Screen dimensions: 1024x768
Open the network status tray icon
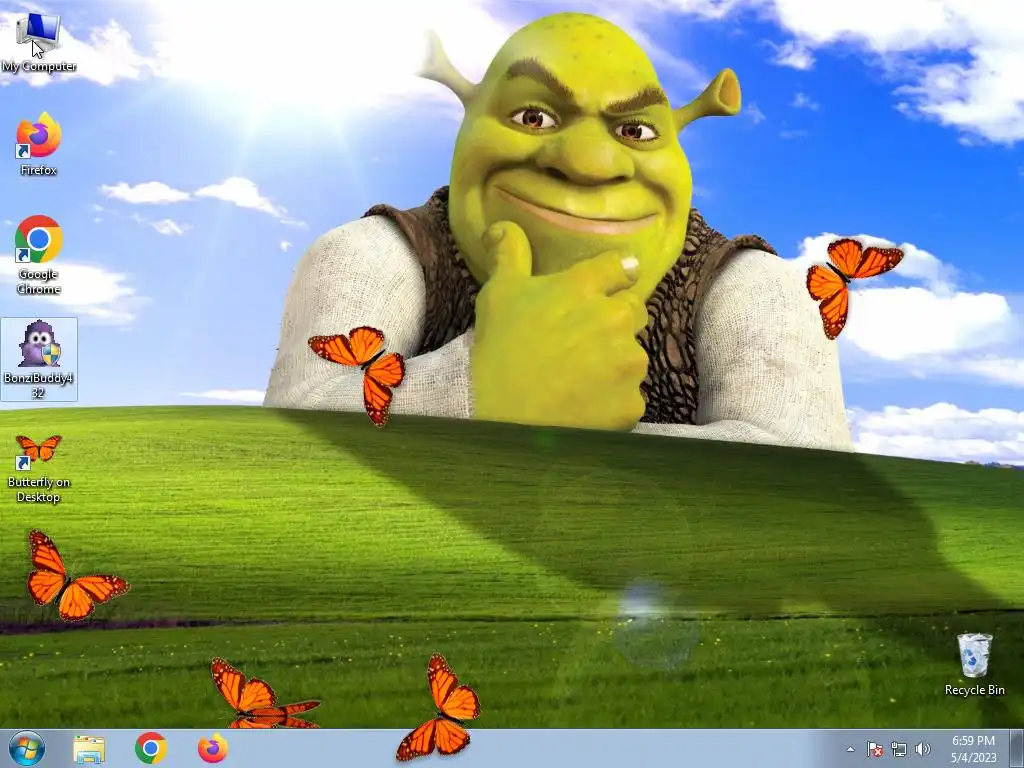[x=899, y=749]
